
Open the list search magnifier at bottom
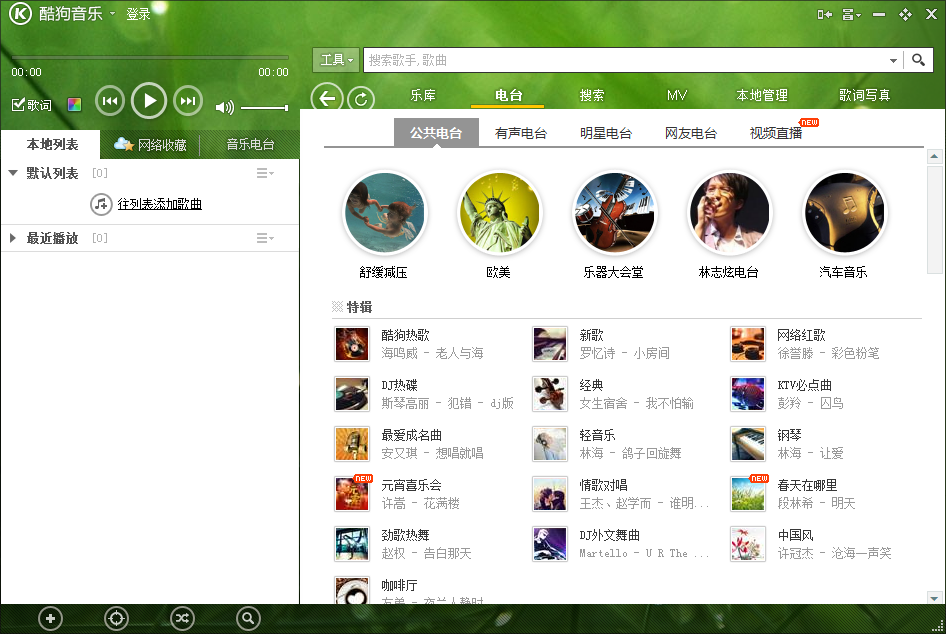(248, 618)
